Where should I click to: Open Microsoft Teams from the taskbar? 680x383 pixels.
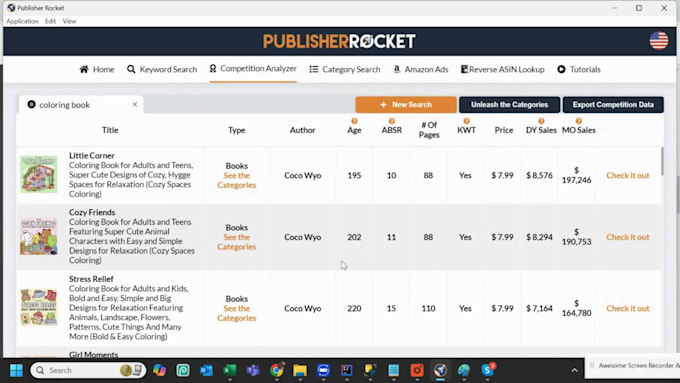253,370
